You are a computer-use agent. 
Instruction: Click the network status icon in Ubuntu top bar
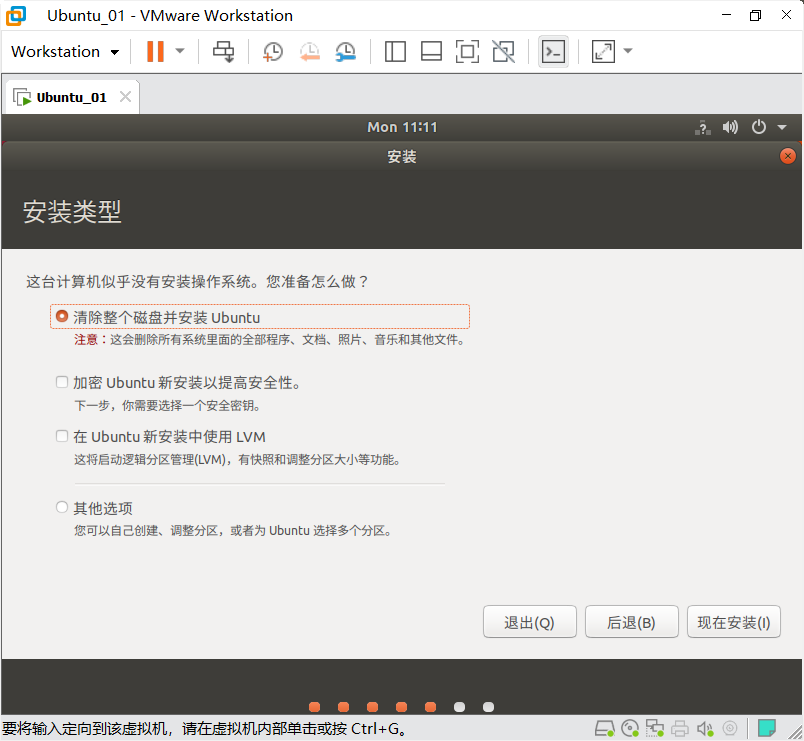(703, 127)
